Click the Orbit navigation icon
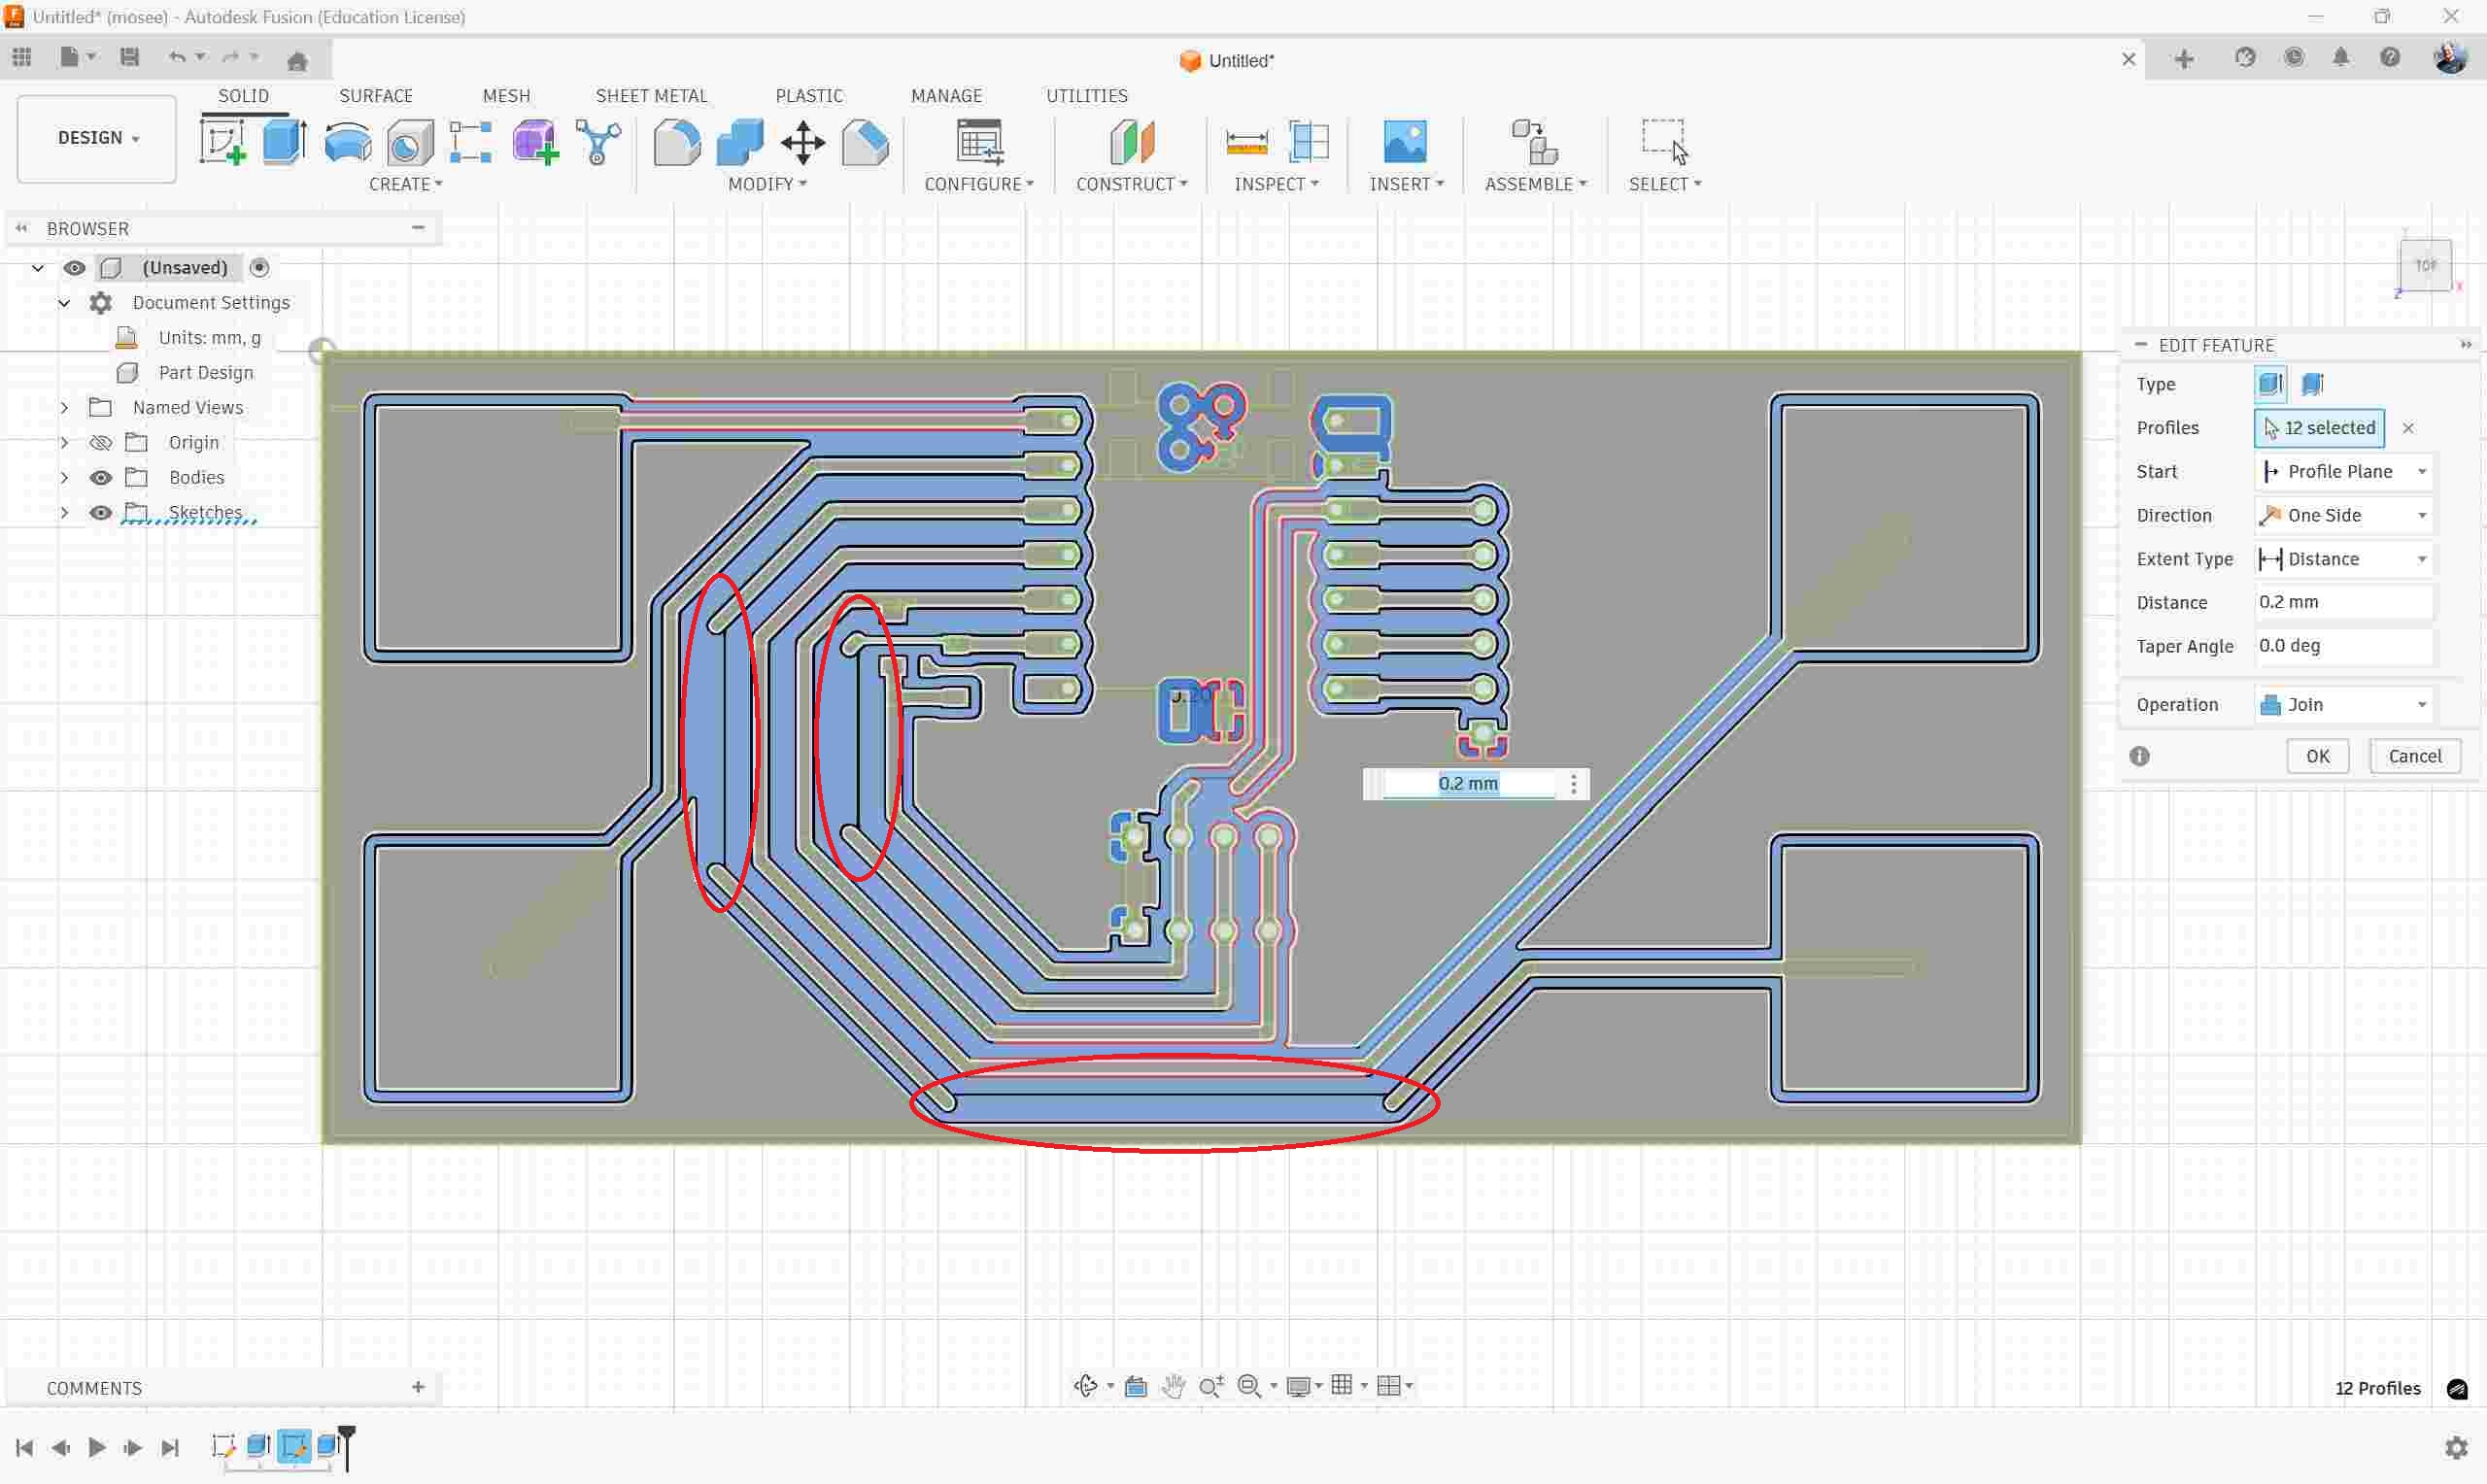Screen dimensions: 2487x1484 pyautogui.click(x=1086, y=1386)
